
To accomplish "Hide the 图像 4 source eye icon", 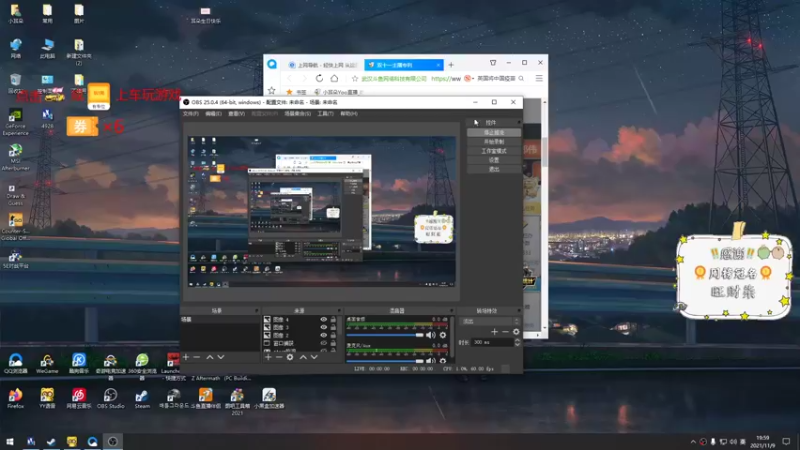I will 323,320.
